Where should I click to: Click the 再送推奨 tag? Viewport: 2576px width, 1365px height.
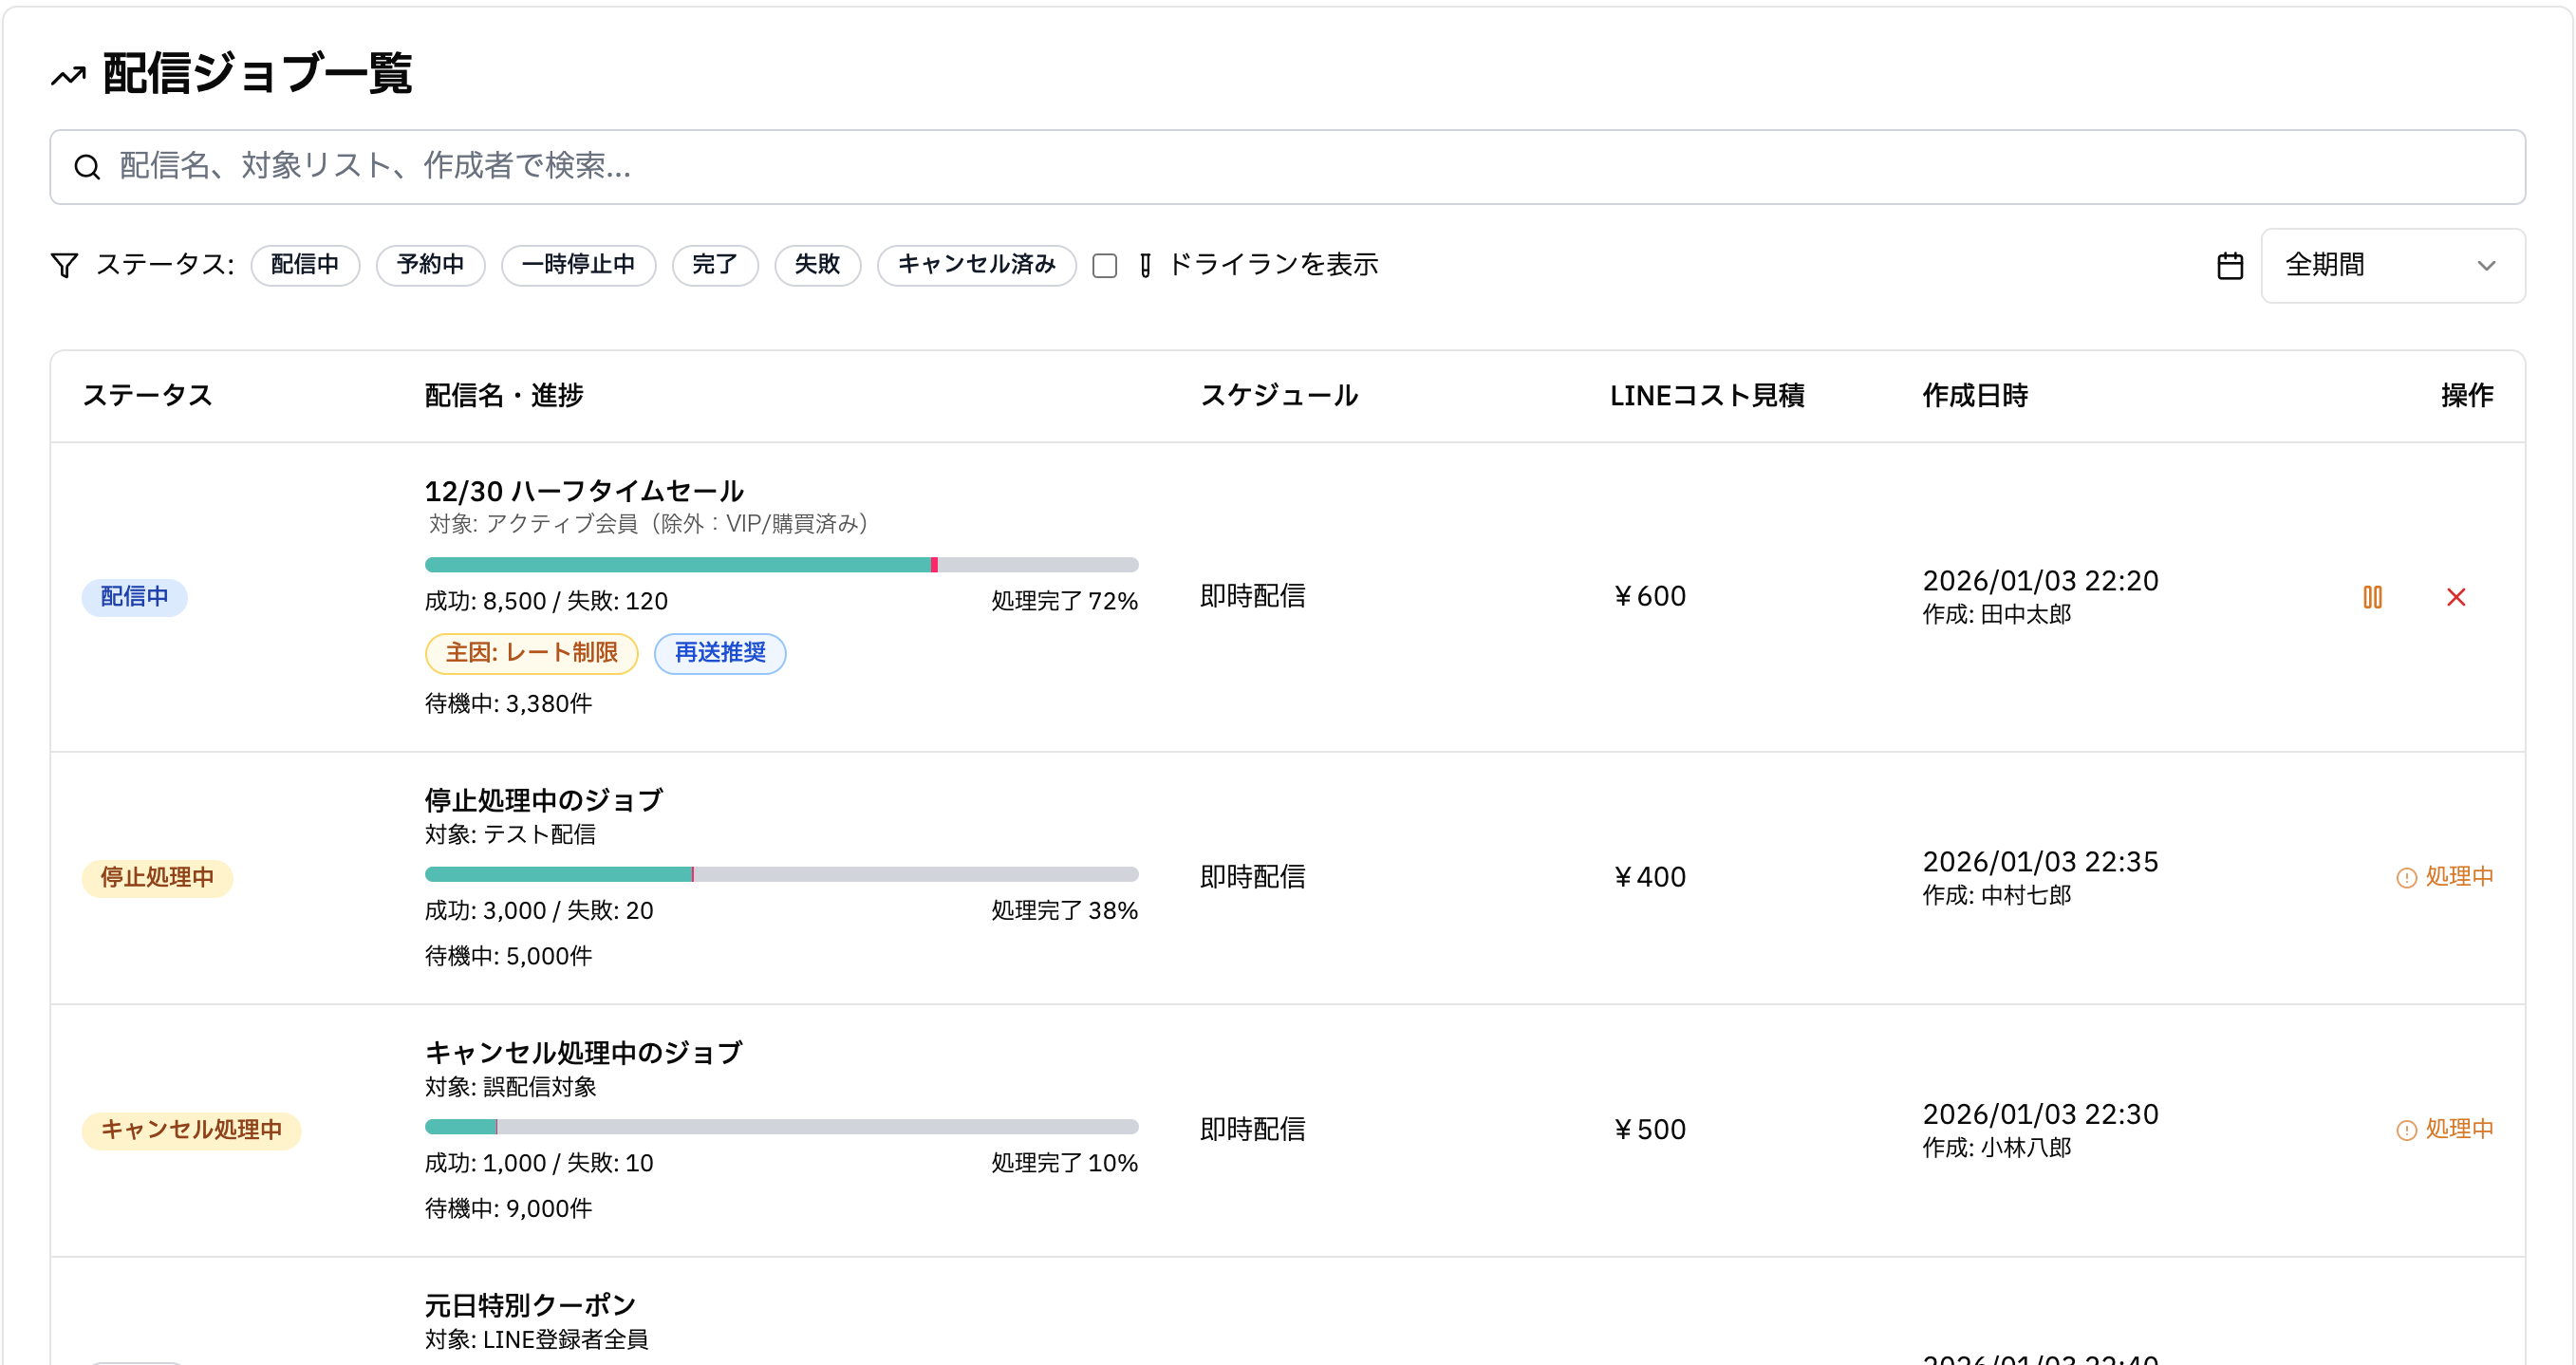(x=720, y=654)
